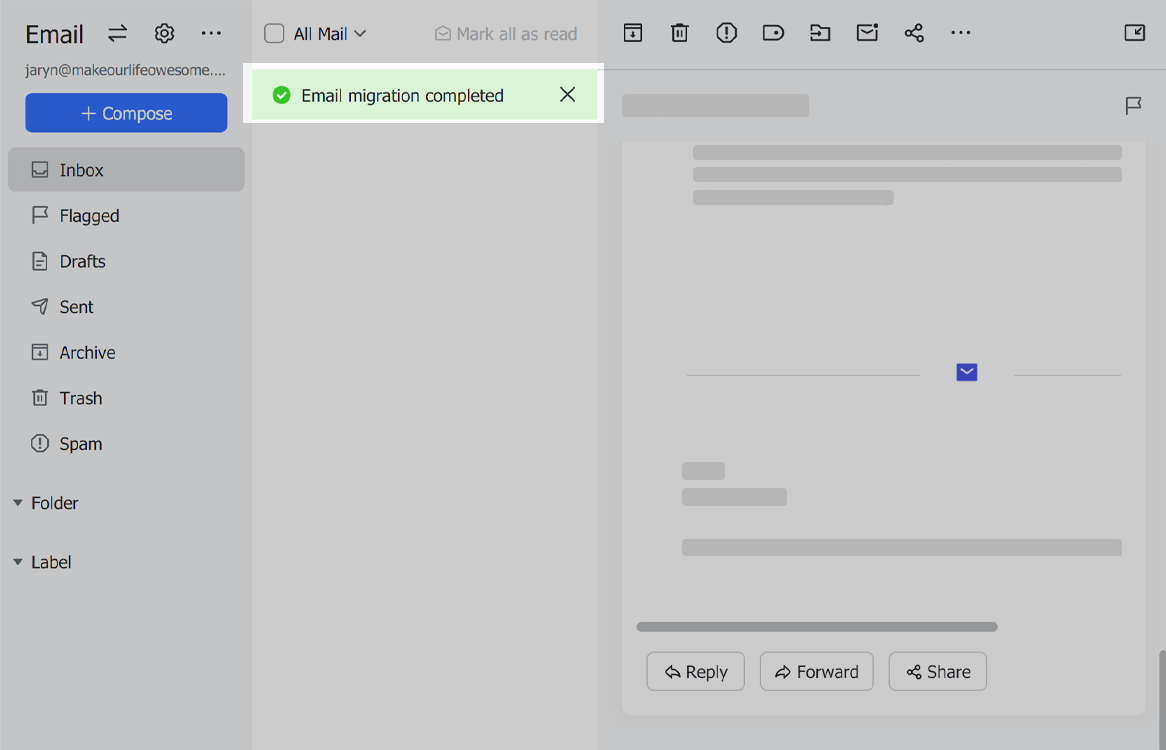Viewport: 1166px width, 750px height.
Task: Open the Spam folder
Action: point(78,443)
